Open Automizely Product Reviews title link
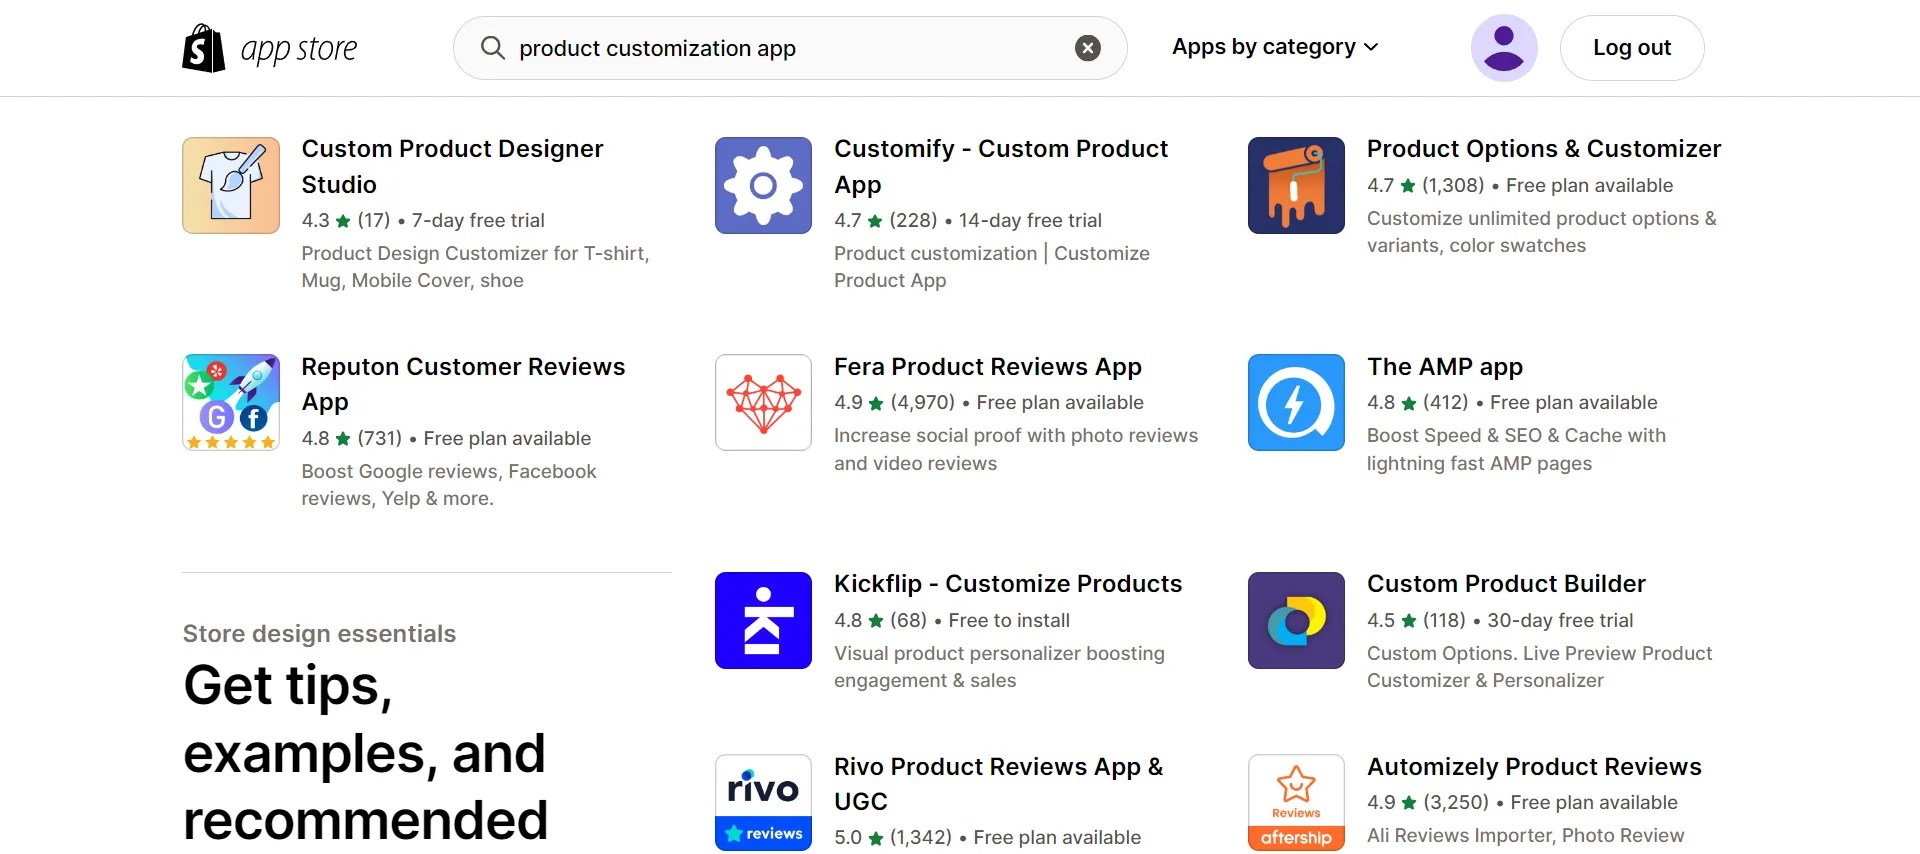Viewport: 1920px width, 854px height. [1533, 767]
